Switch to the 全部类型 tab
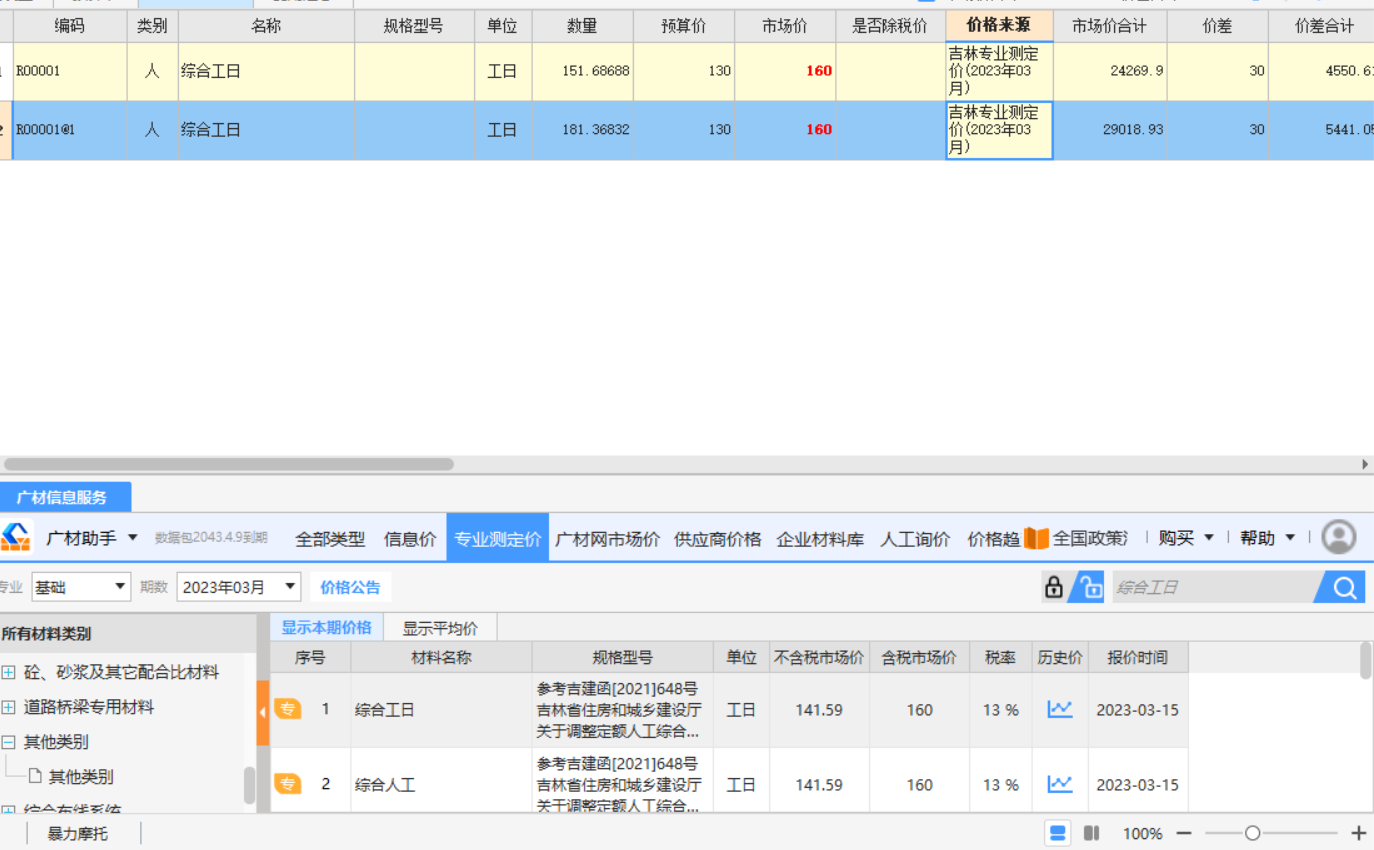This screenshot has width=1374, height=850. [330, 539]
